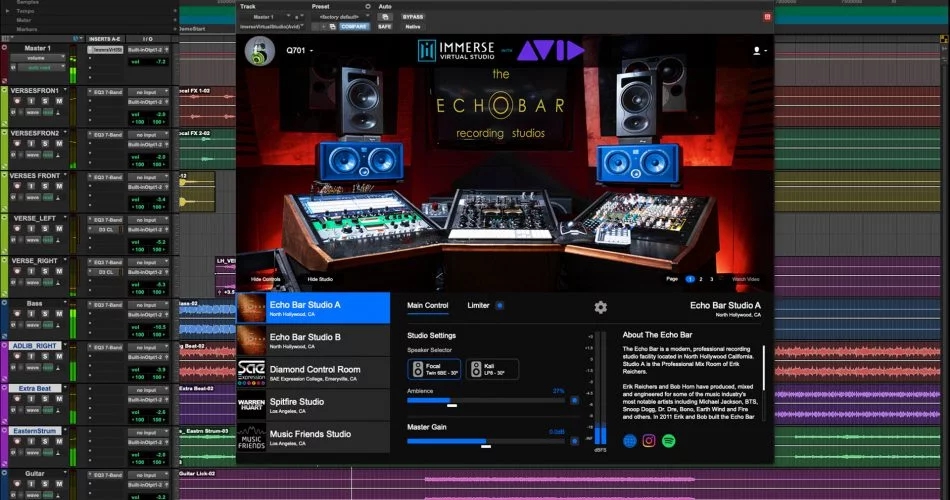The width and height of the screenshot is (950, 500).
Task: Toggle the Limiter on/off blue switch
Action: point(500,305)
